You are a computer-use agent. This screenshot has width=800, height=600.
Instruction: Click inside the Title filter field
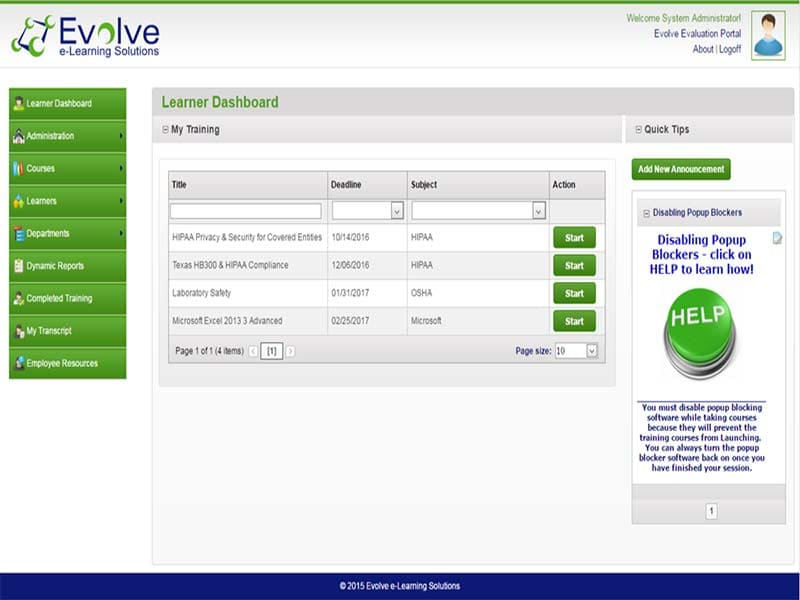pos(245,210)
